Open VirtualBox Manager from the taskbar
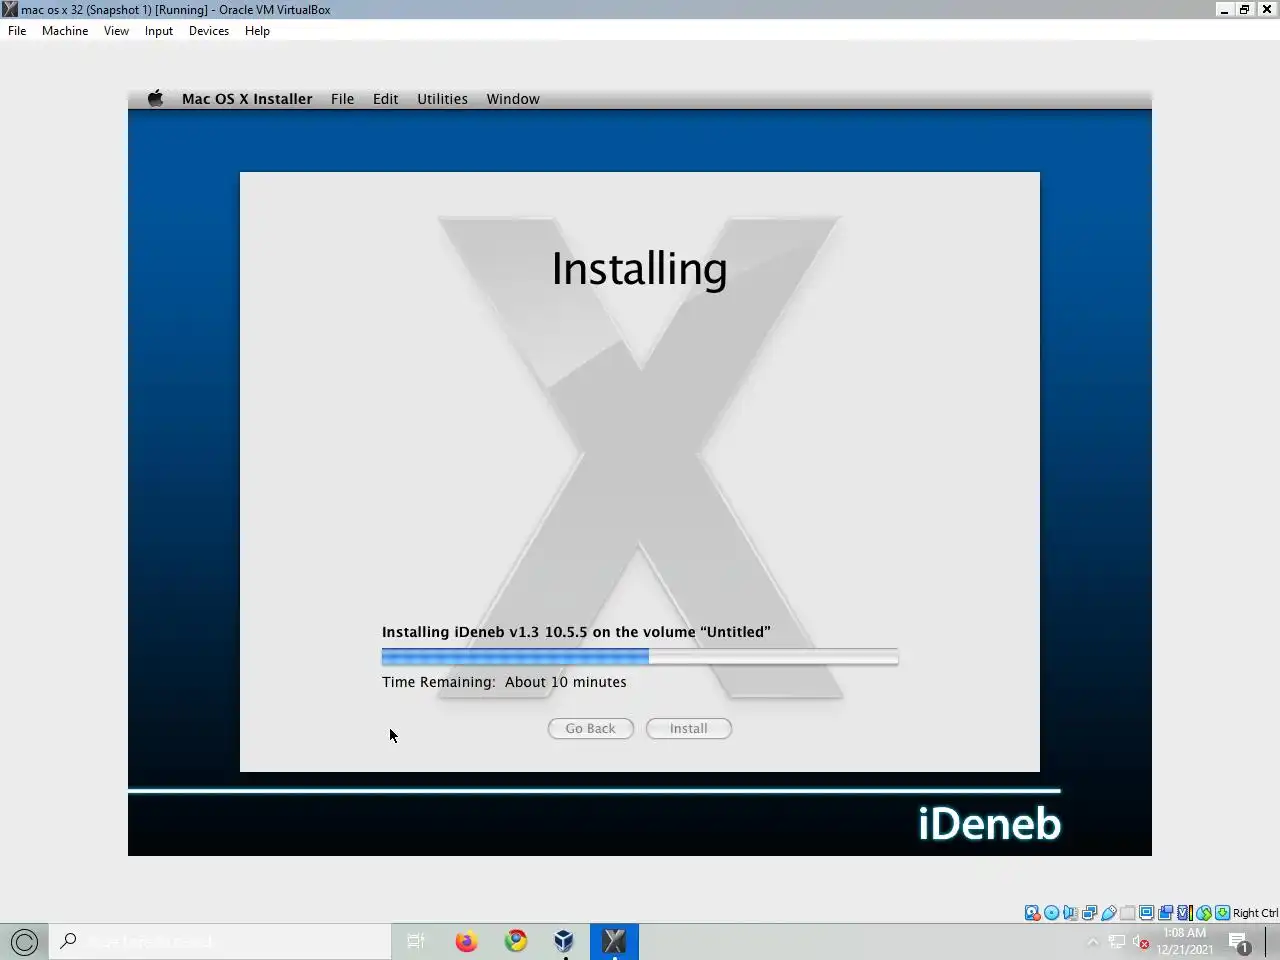The width and height of the screenshot is (1280, 960). click(x=564, y=941)
